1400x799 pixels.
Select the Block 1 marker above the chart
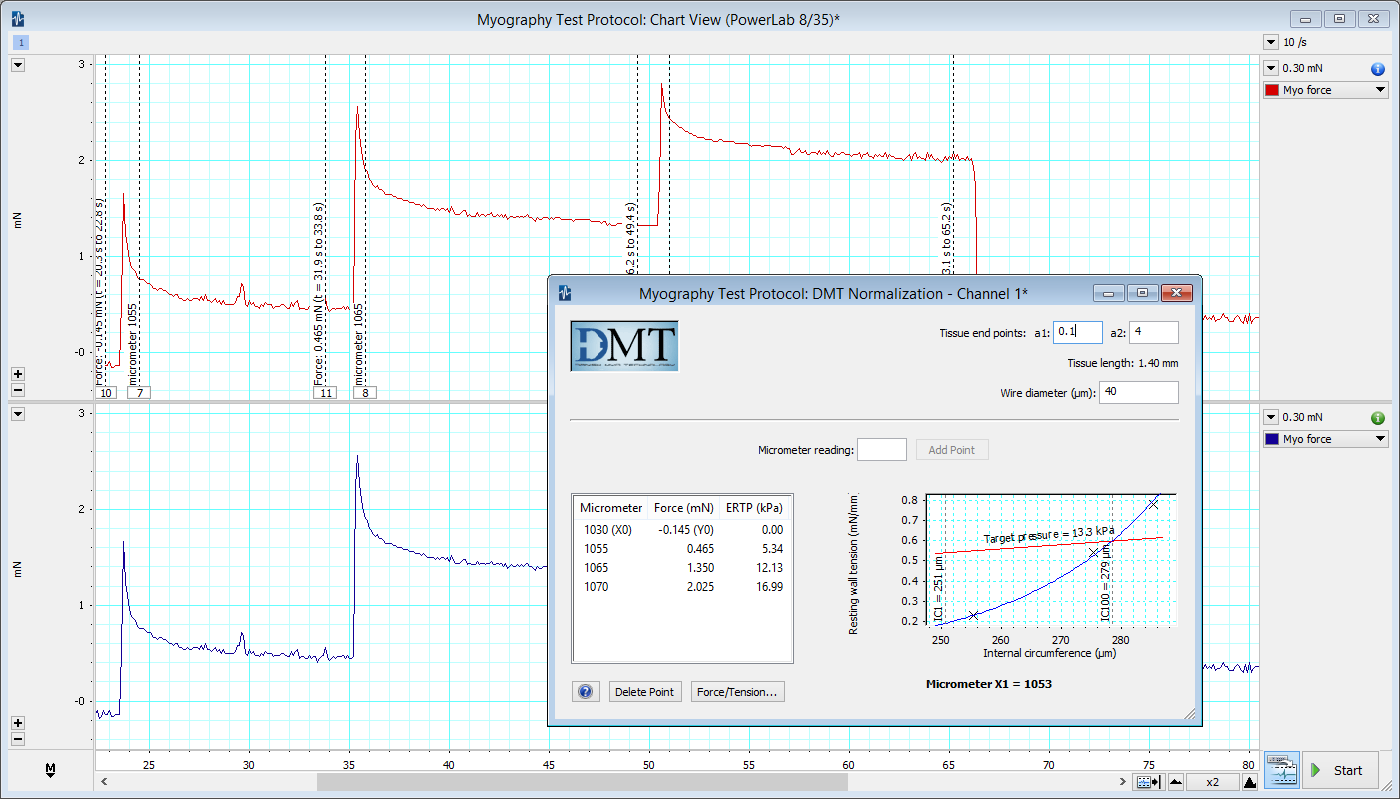coord(20,43)
